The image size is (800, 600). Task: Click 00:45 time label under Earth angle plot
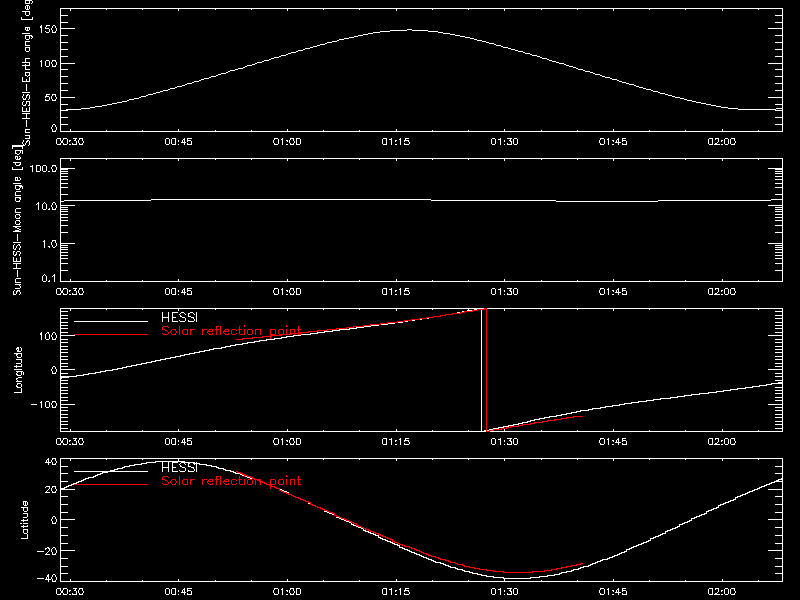[x=179, y=142]
